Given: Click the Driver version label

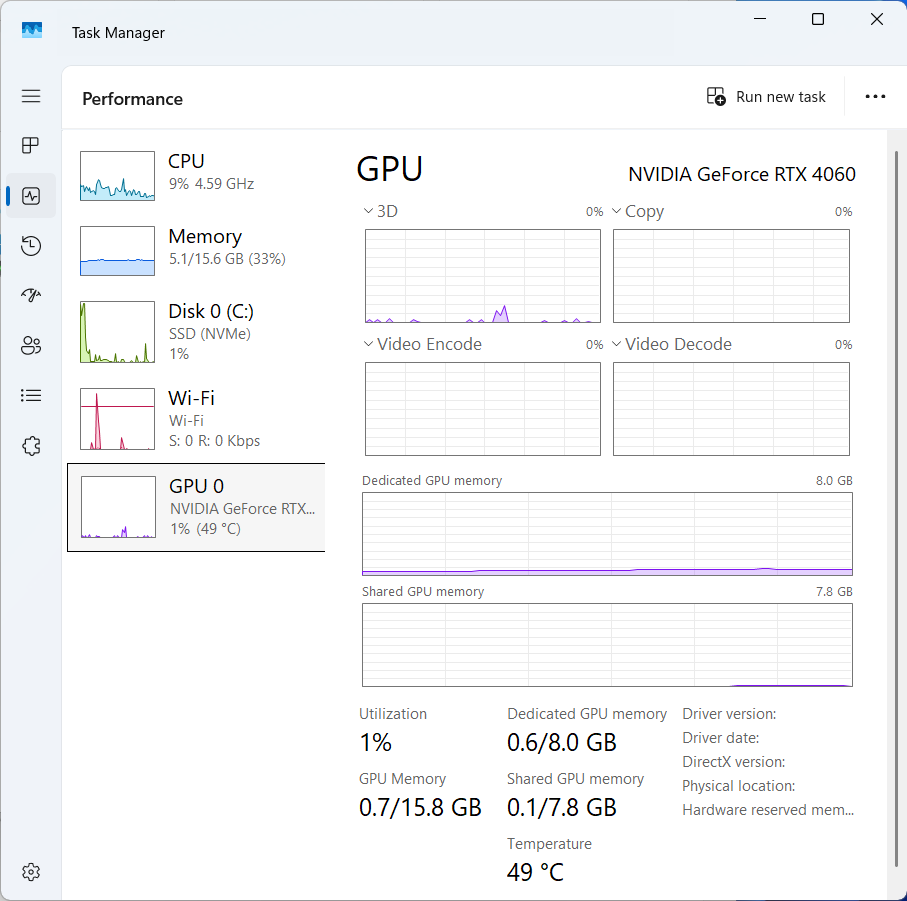Looking at the screenshot, I should 729,714.
